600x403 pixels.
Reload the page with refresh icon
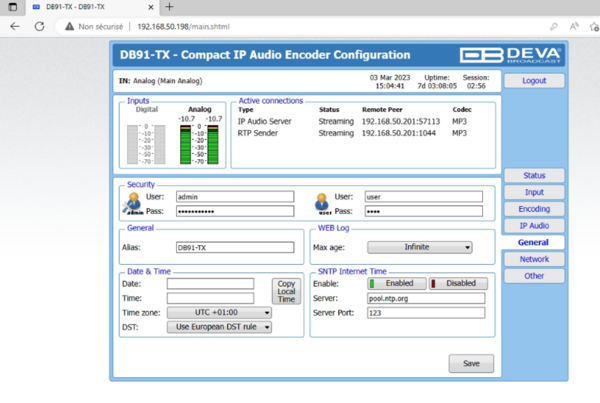39,26
